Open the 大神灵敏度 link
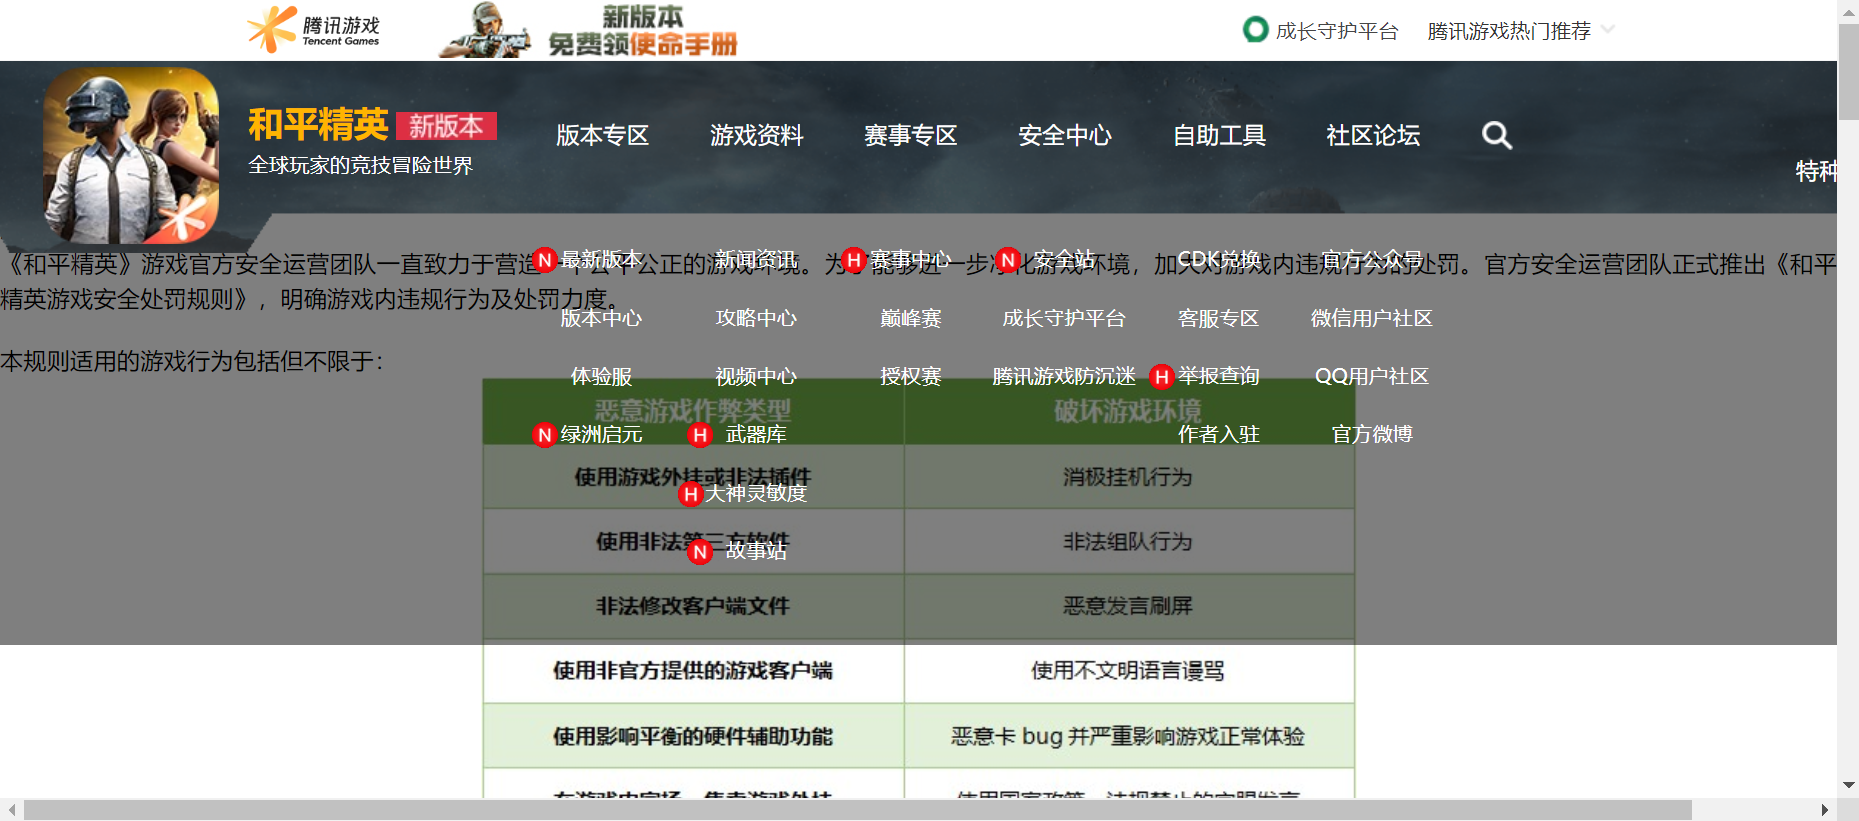1859x821 pixels. point(755,493)
